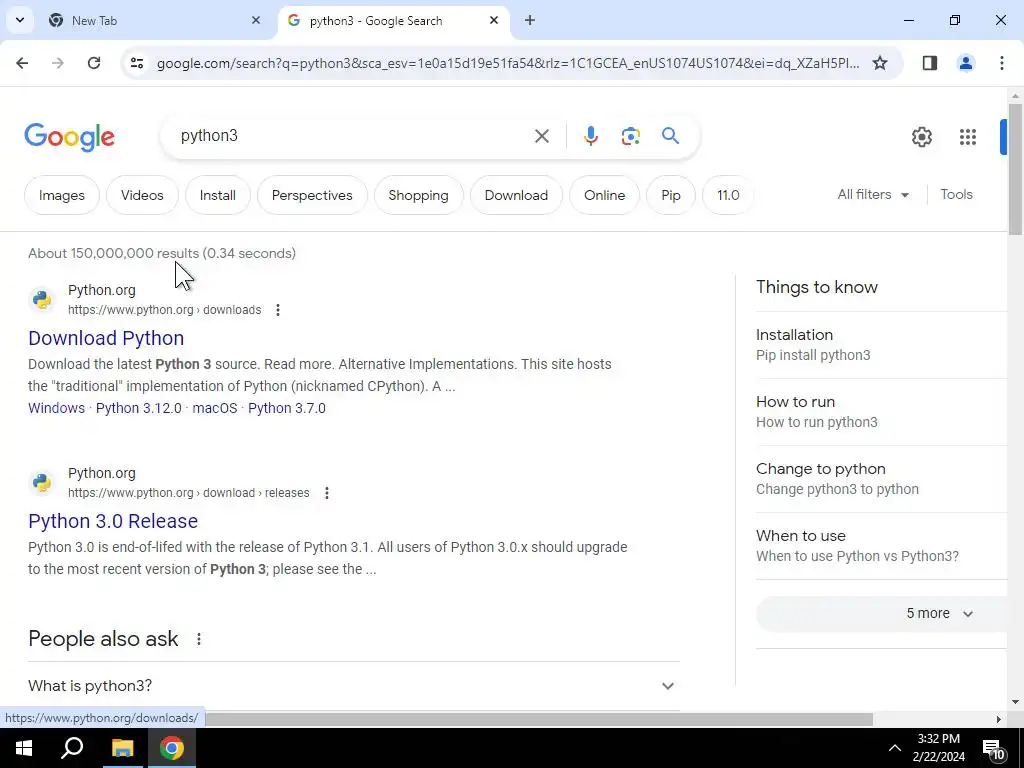The height and width of the screenshot is (768, 1024).
Task: Filter results by Videos
Action: (x=142, y=195)
